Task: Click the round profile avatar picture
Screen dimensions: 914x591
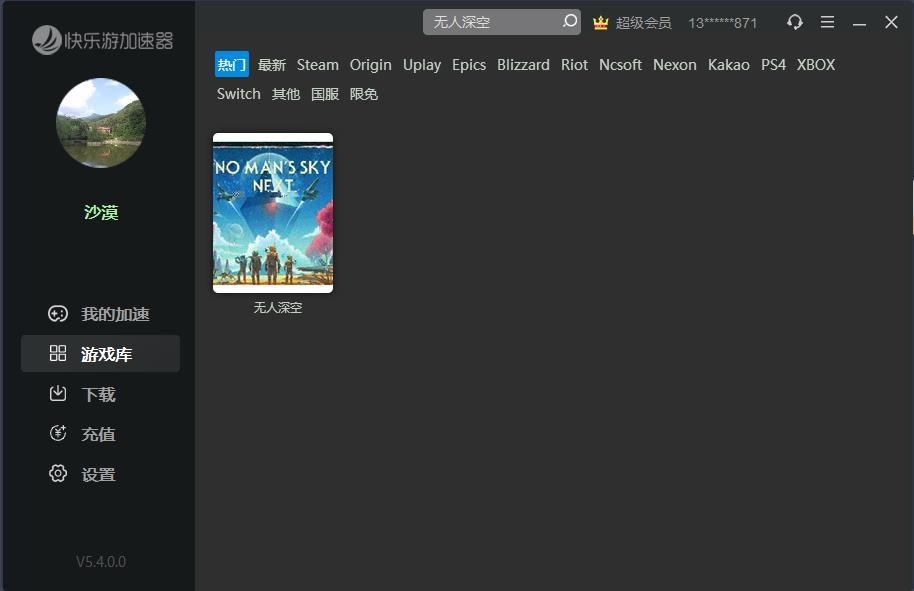Action: [x=101, y=123]
